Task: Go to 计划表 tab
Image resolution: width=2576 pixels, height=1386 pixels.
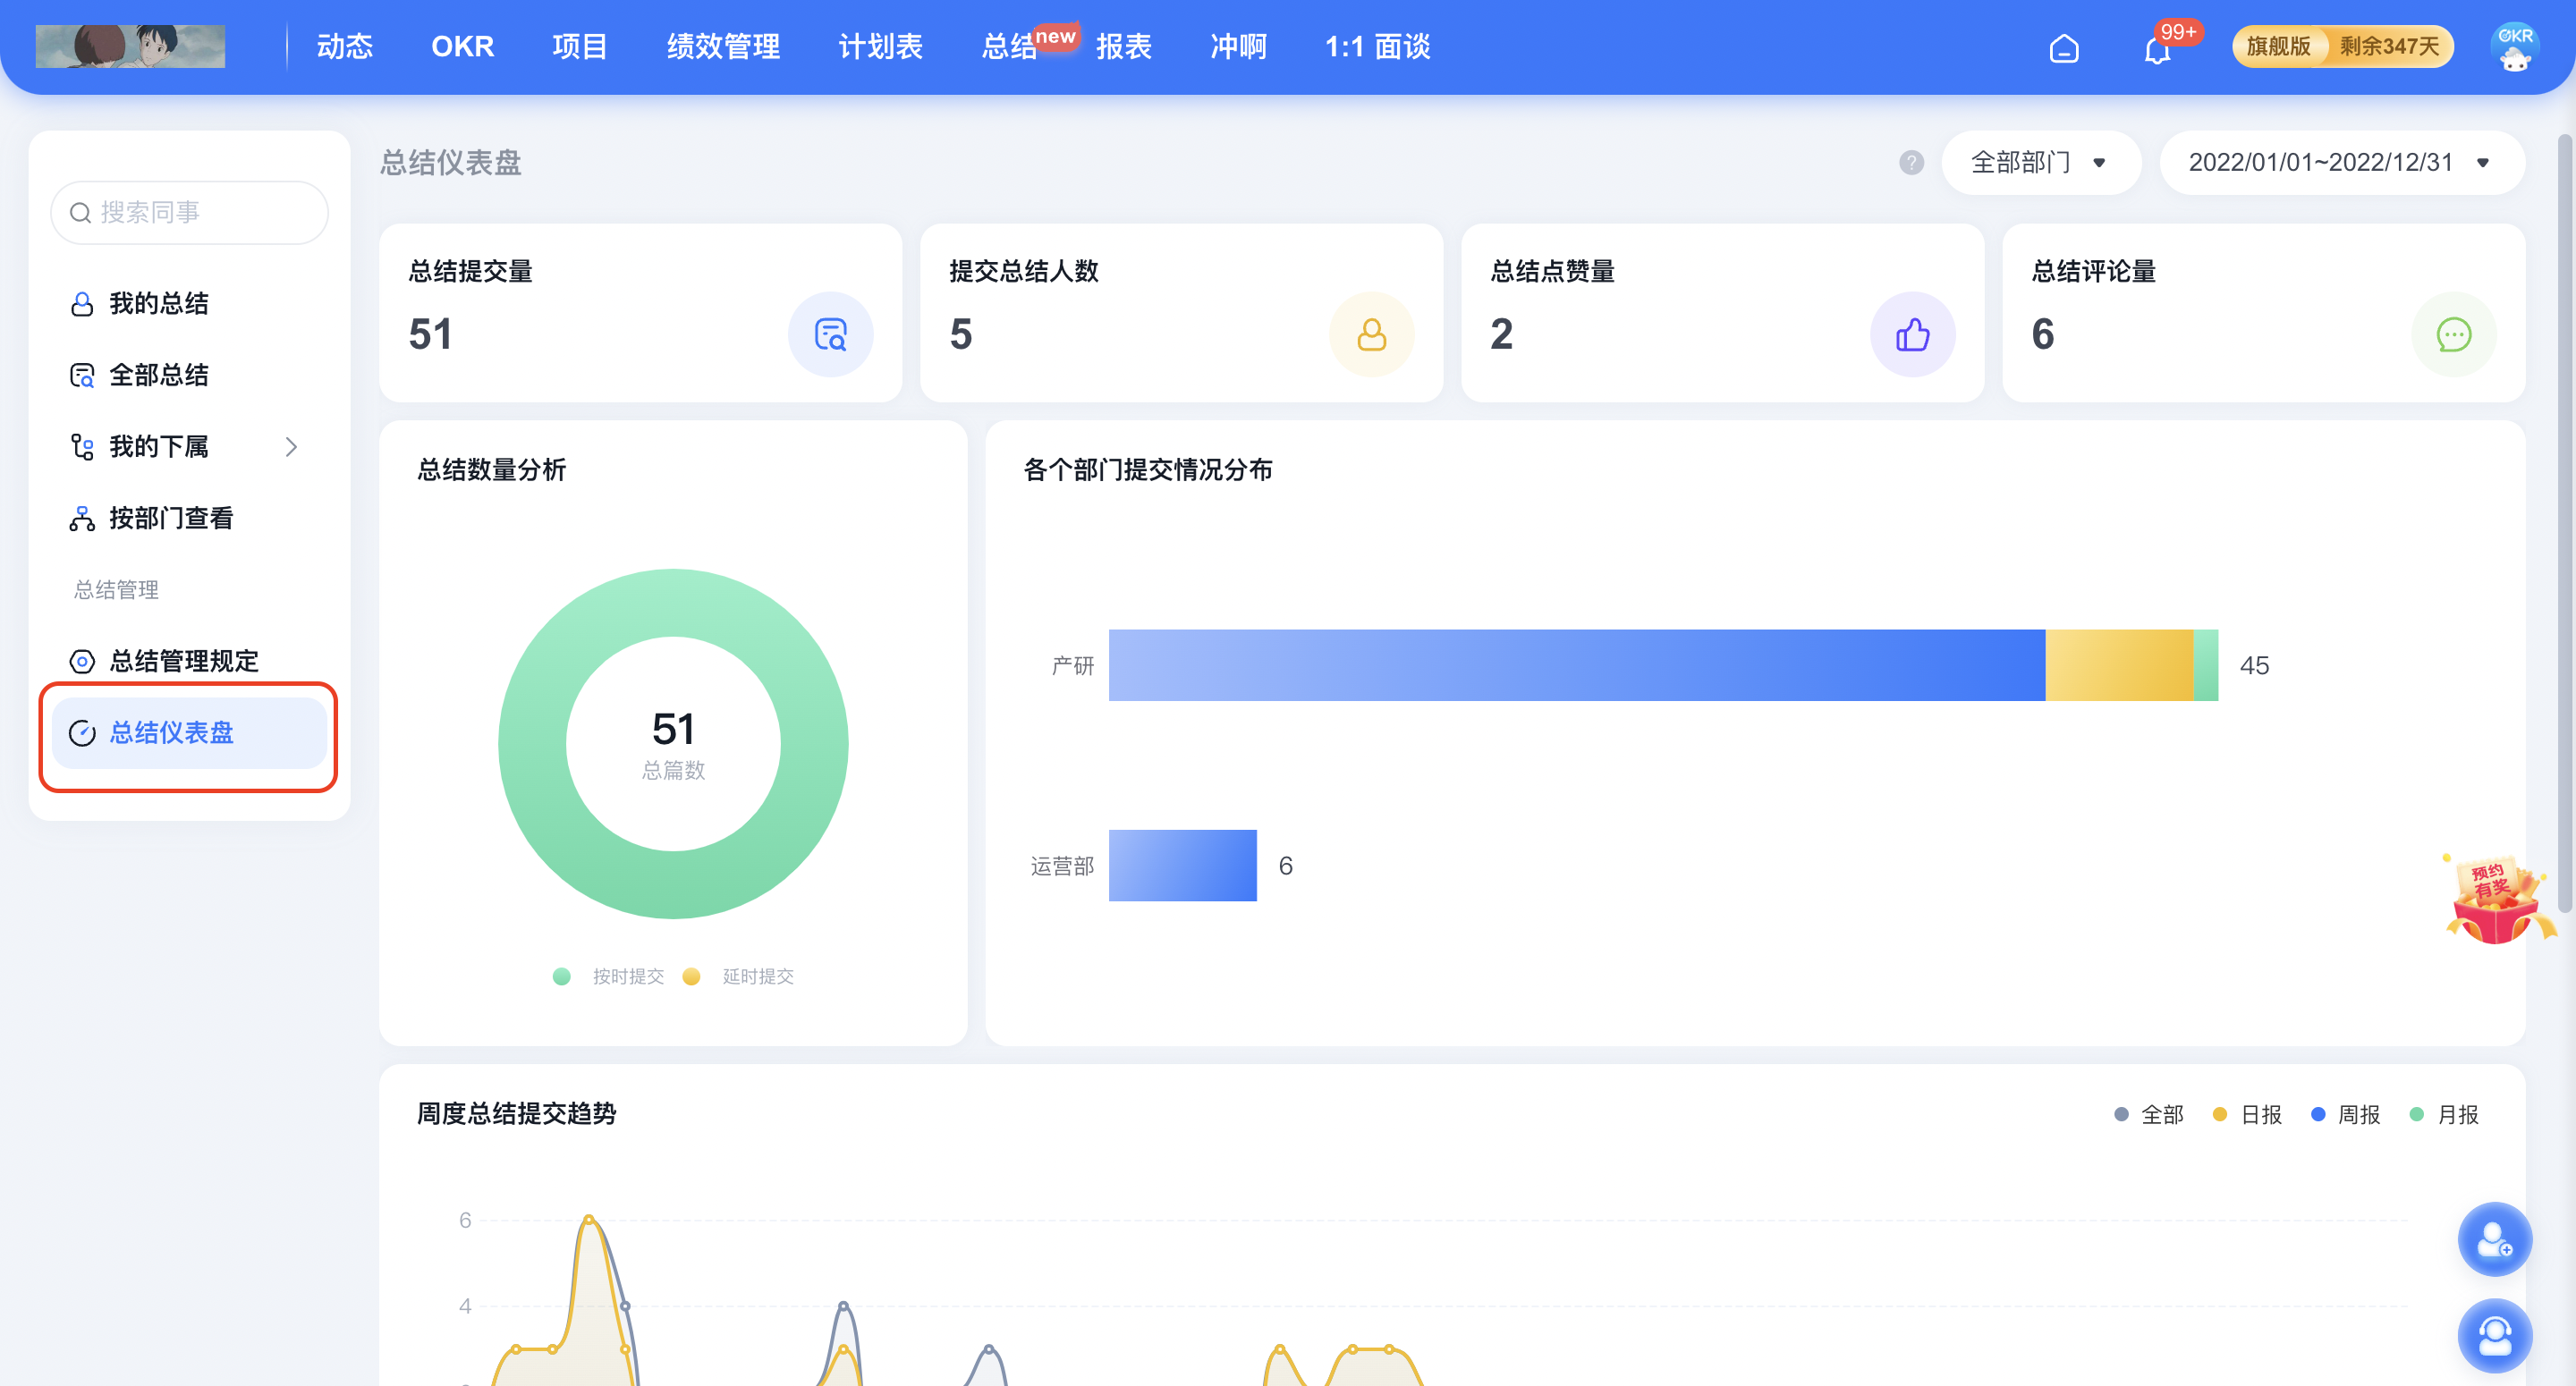Action: pyautogui.click(x=880, y=46)
